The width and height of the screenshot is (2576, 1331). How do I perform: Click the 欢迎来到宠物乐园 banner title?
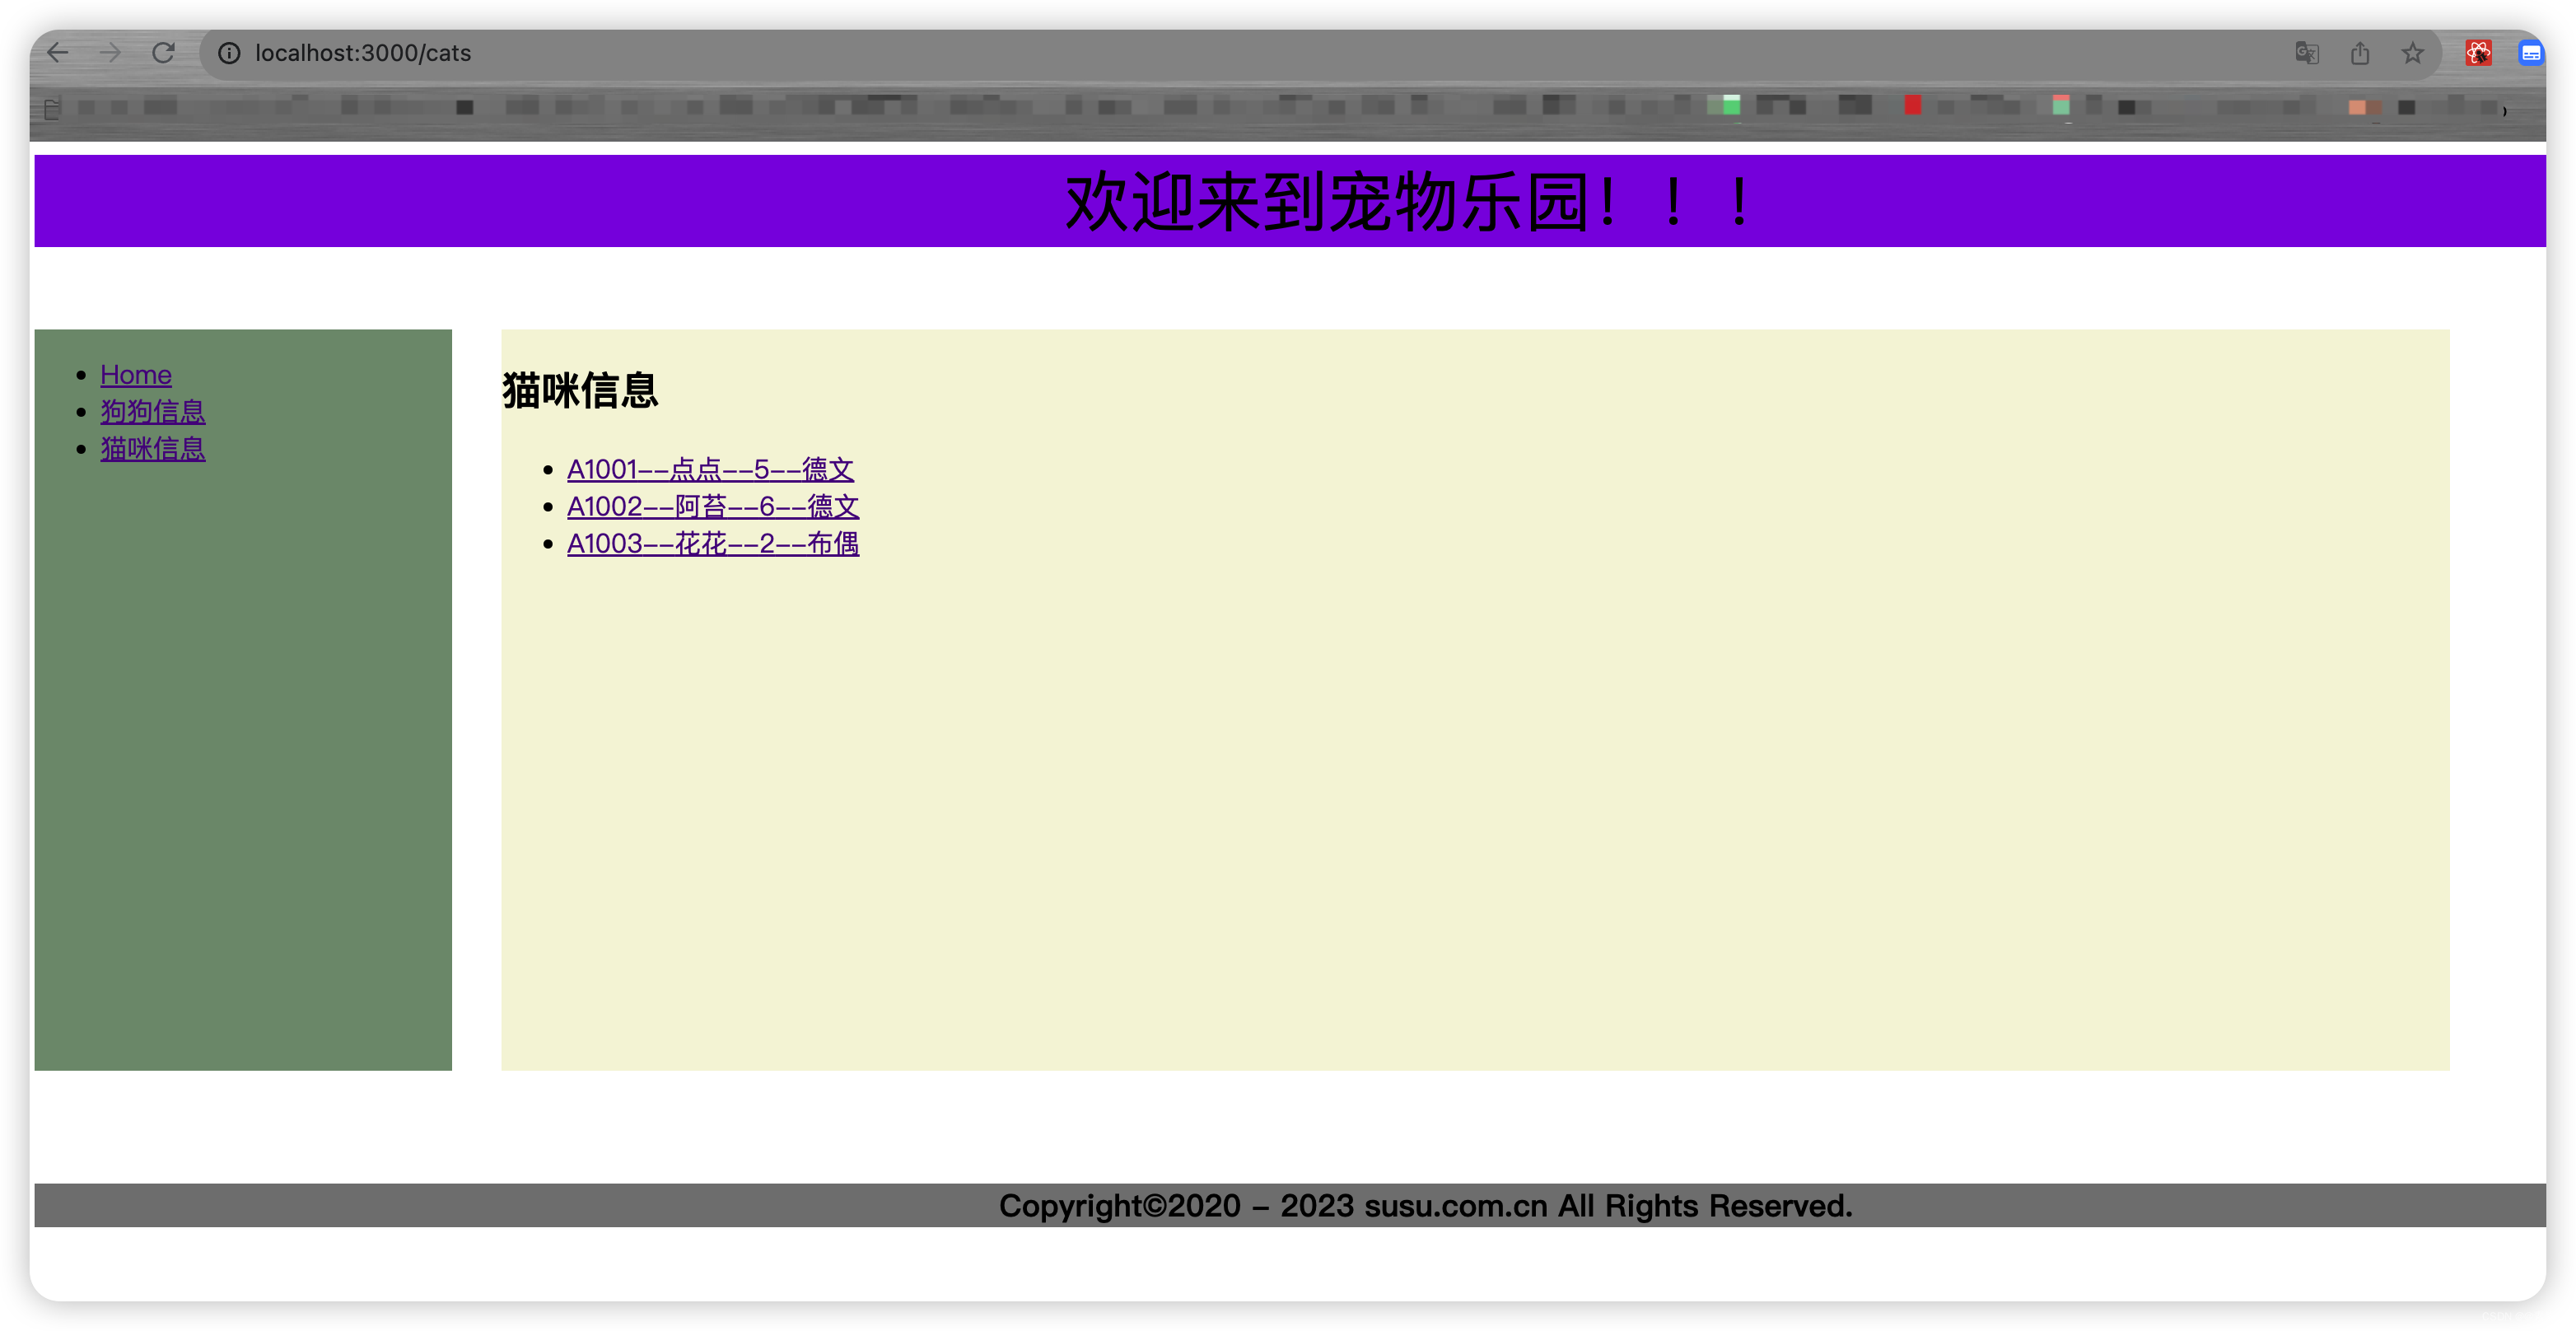pos(1408,202)
